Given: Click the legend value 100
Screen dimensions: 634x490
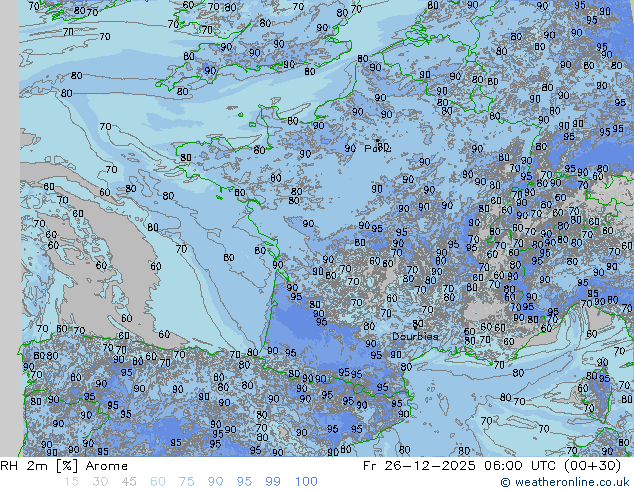Looking at the screenshot, I should click(x=306, y=482).
